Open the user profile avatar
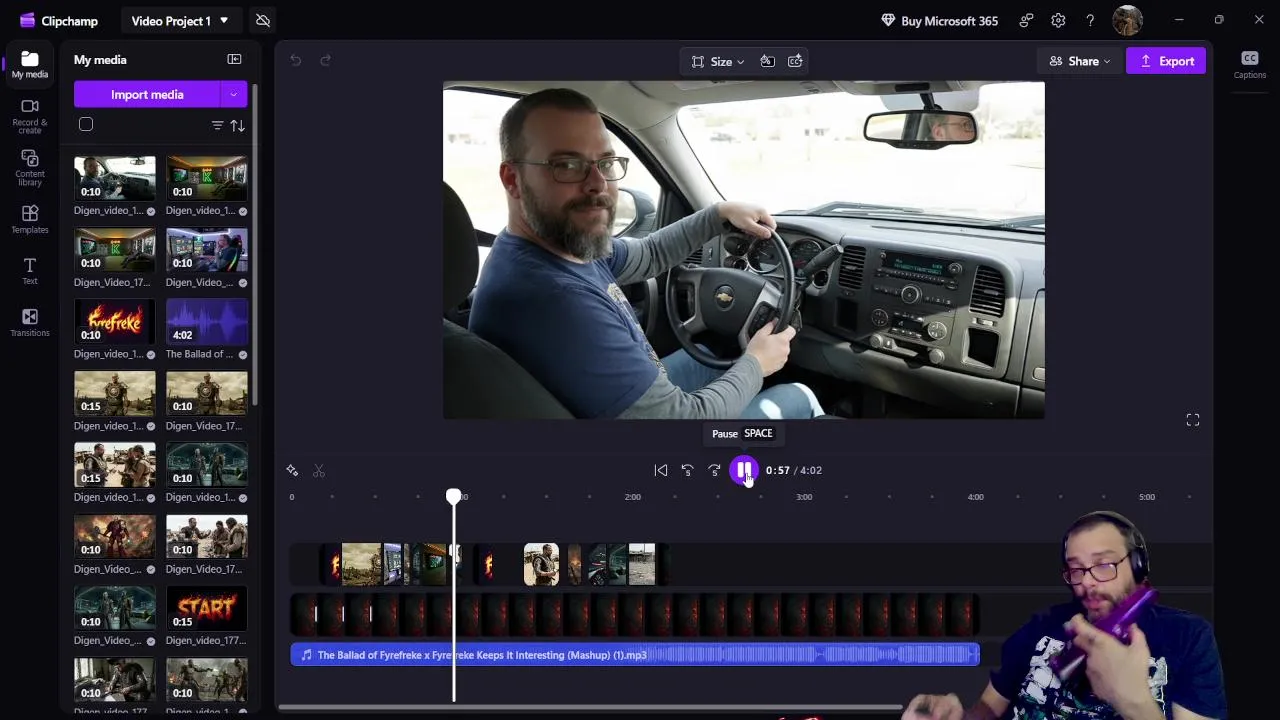1280x720 pixels. pyautogui.click(x=1127, y=20)
